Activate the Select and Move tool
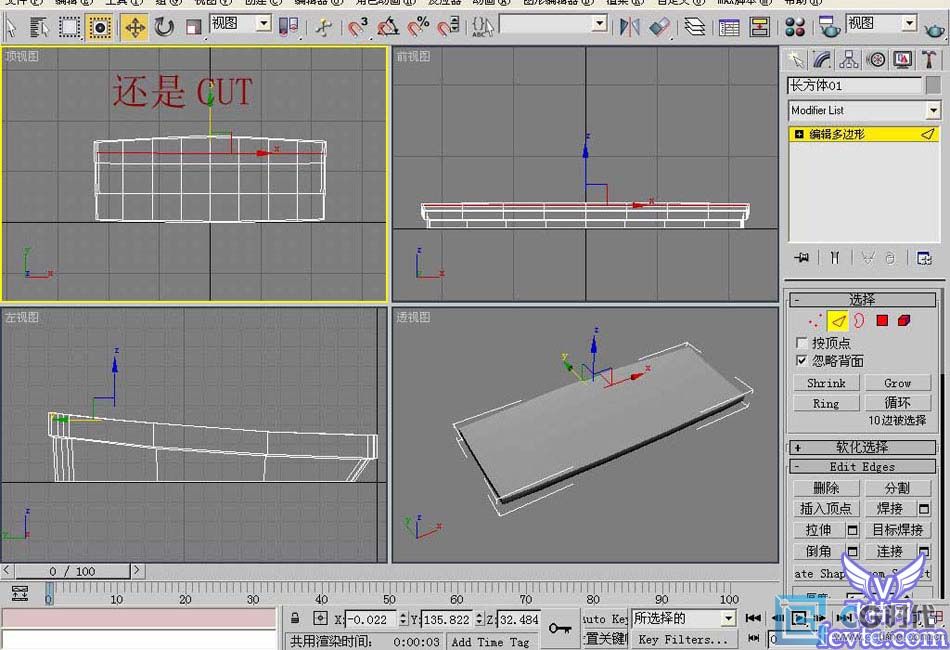The height and width of the screenshot is (650, 950). 134,27
